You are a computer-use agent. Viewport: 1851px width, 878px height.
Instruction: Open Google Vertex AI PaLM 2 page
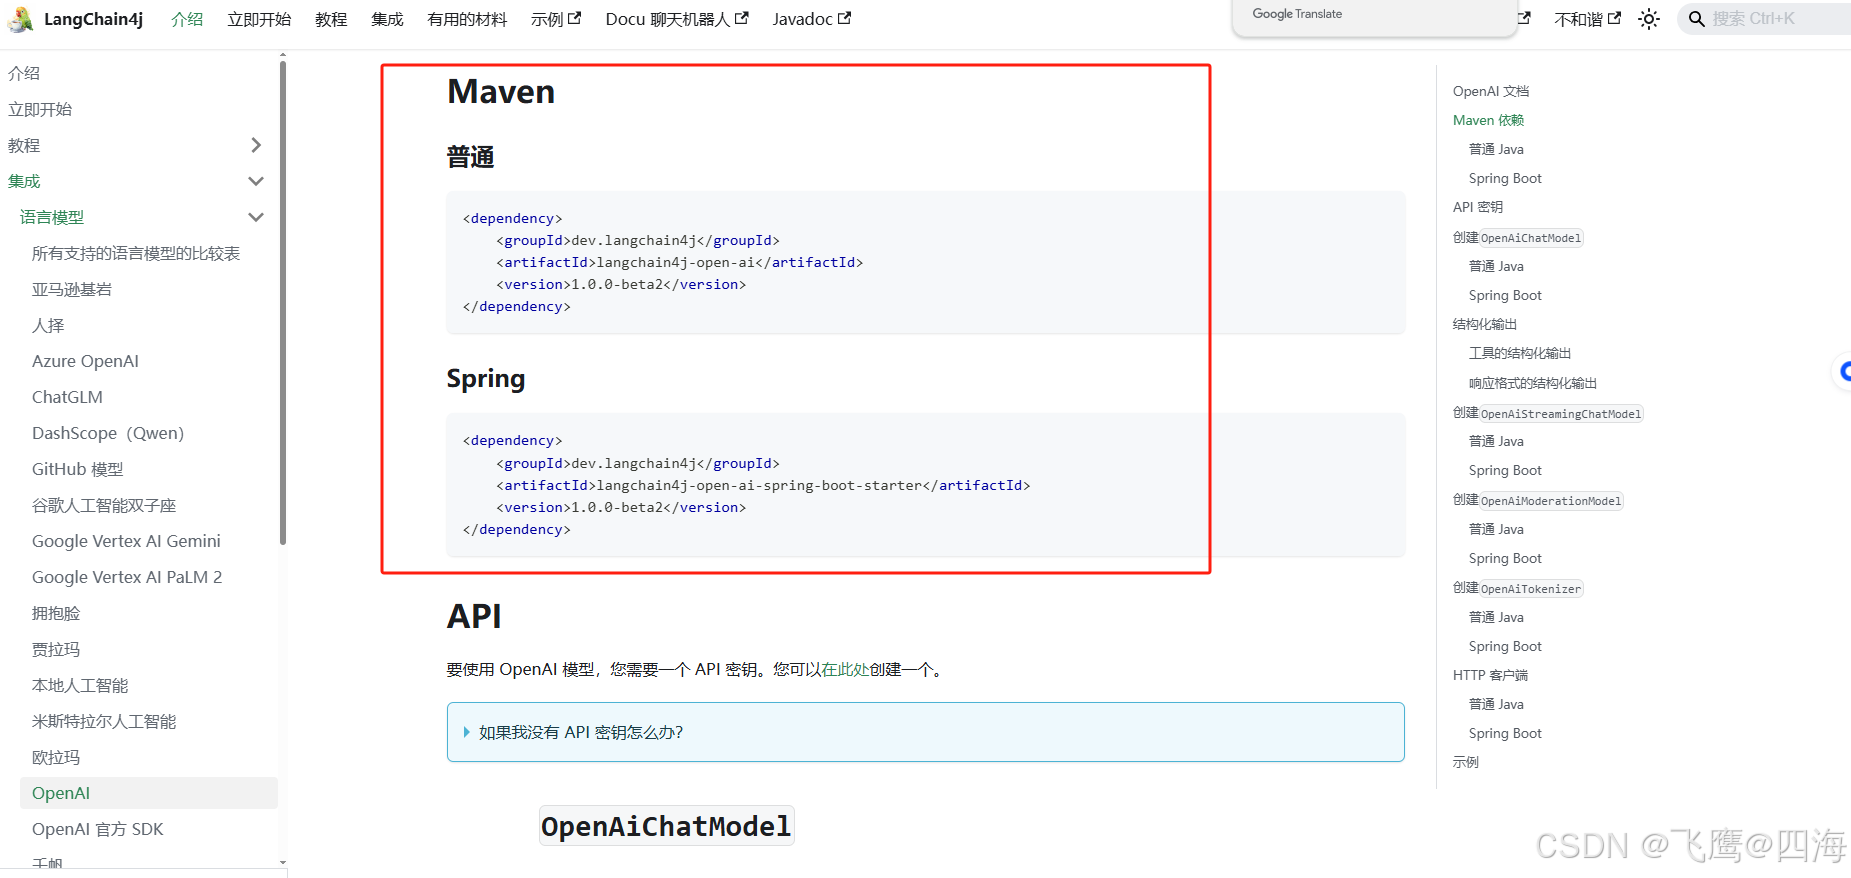(x=127, y=577)
